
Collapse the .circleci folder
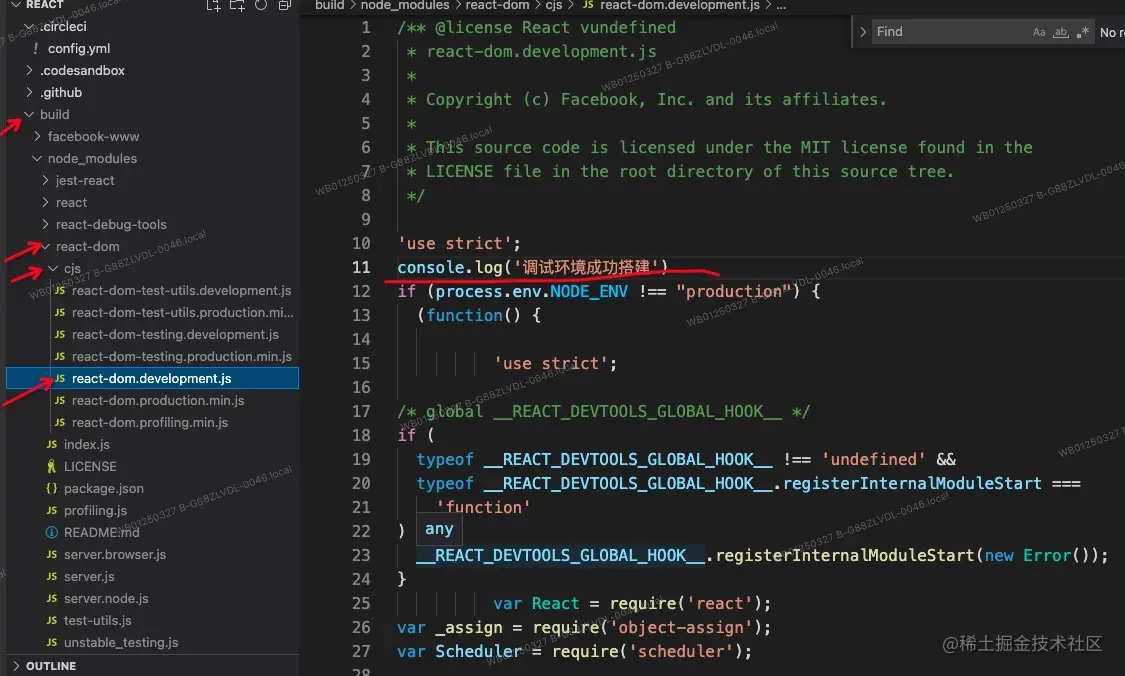29,27
